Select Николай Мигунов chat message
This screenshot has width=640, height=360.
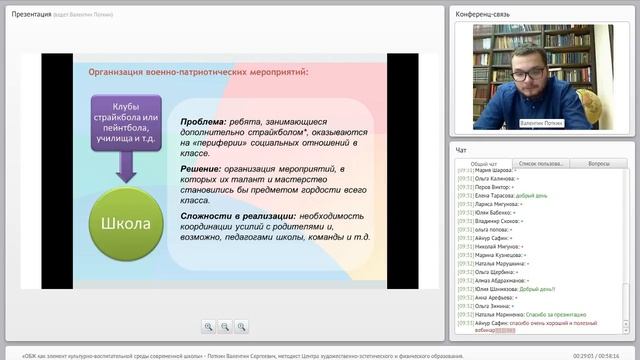[x=490, y=247]
